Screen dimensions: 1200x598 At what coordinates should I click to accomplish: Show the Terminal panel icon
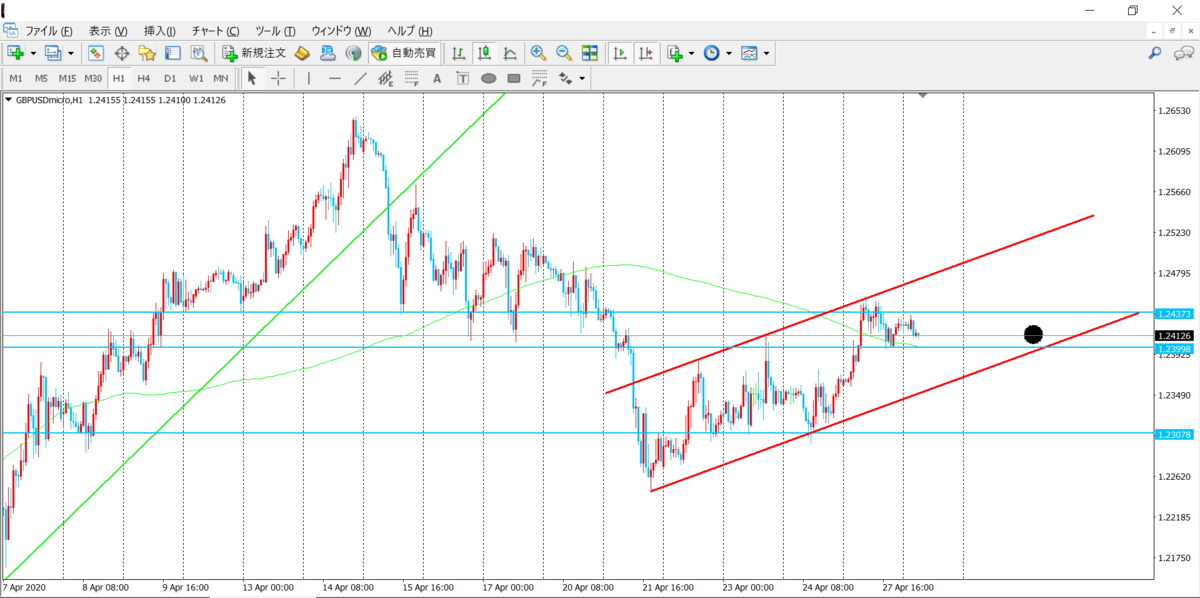click(172, 53)
